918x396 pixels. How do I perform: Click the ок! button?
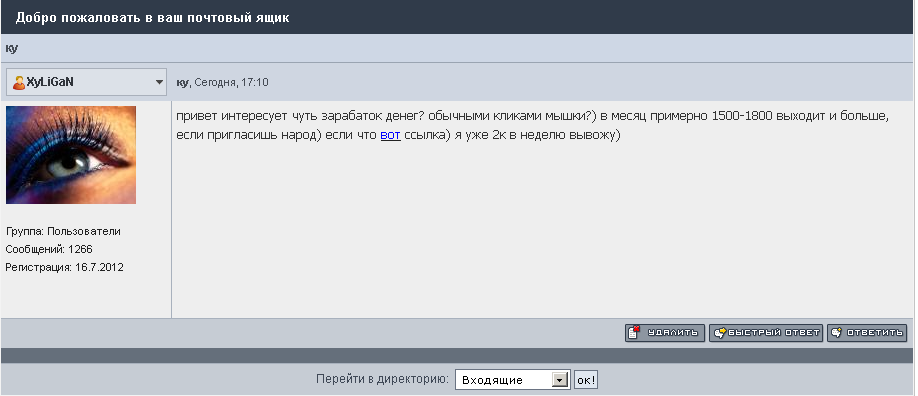coord(585,380)
